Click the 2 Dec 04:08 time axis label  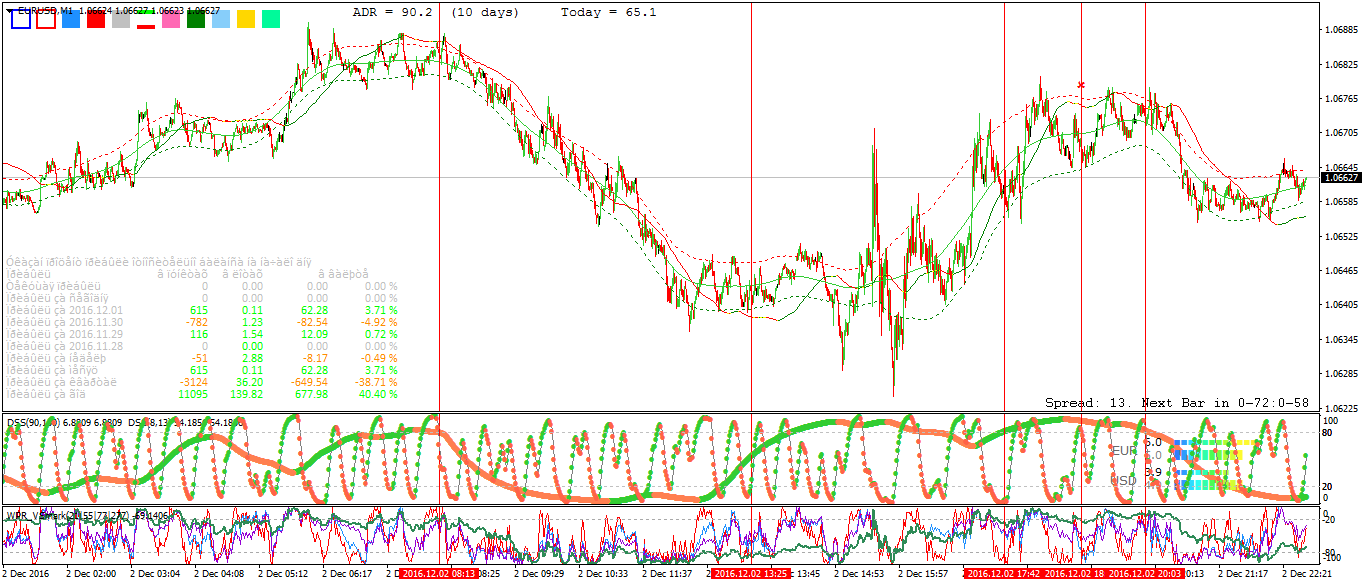coord(219,574)
